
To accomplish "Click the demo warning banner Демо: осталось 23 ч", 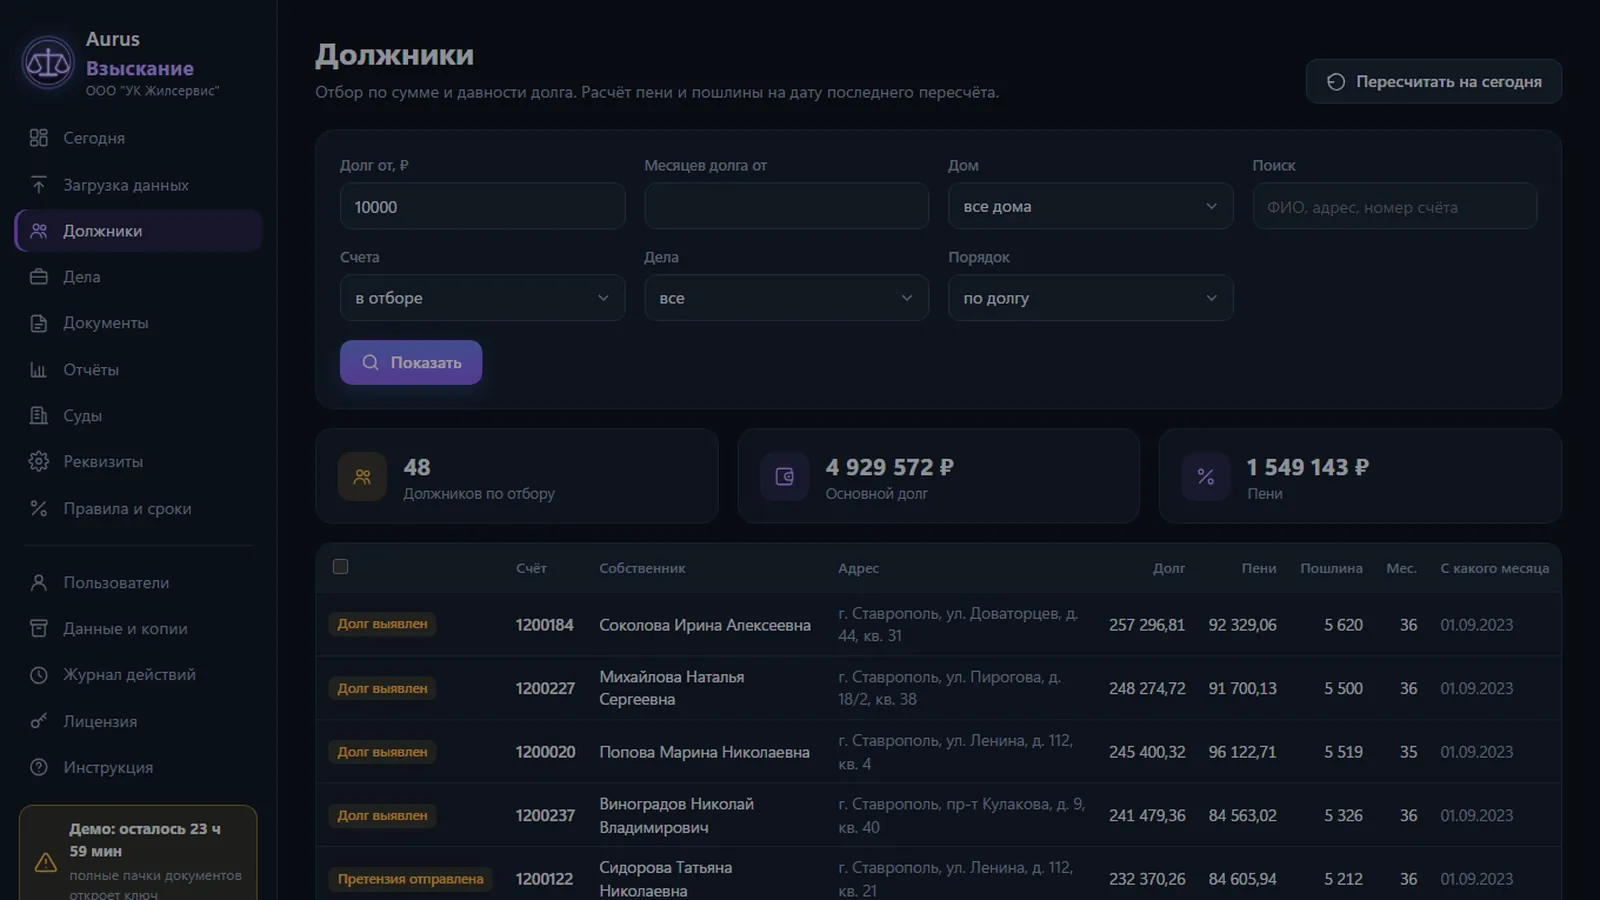I will coord(138,853).
